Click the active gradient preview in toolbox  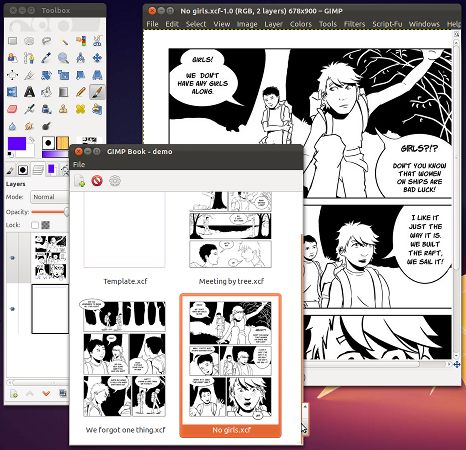[x=55, y=154]
